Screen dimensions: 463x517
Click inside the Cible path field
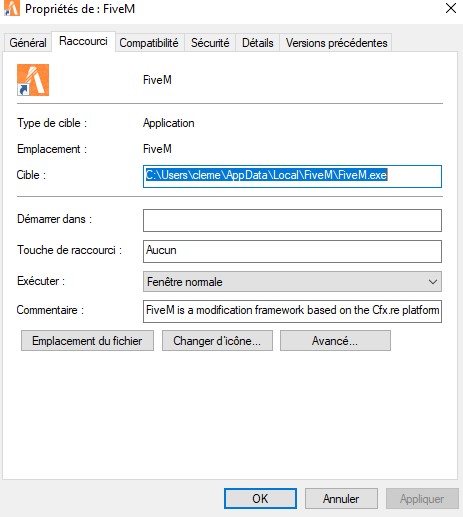292,176
